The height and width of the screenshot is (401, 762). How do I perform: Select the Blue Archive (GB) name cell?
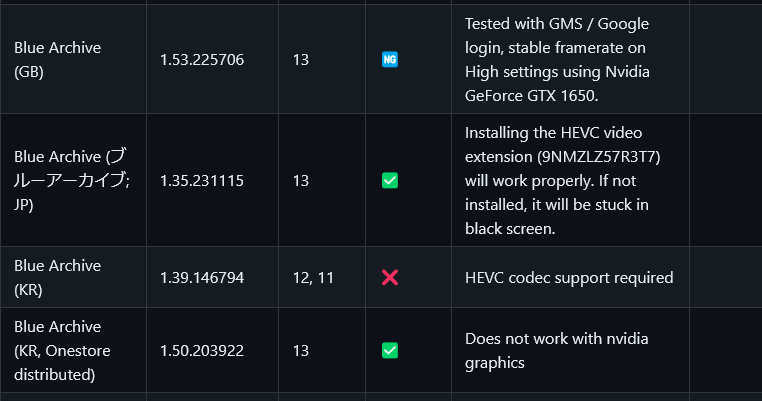(57, 60)
